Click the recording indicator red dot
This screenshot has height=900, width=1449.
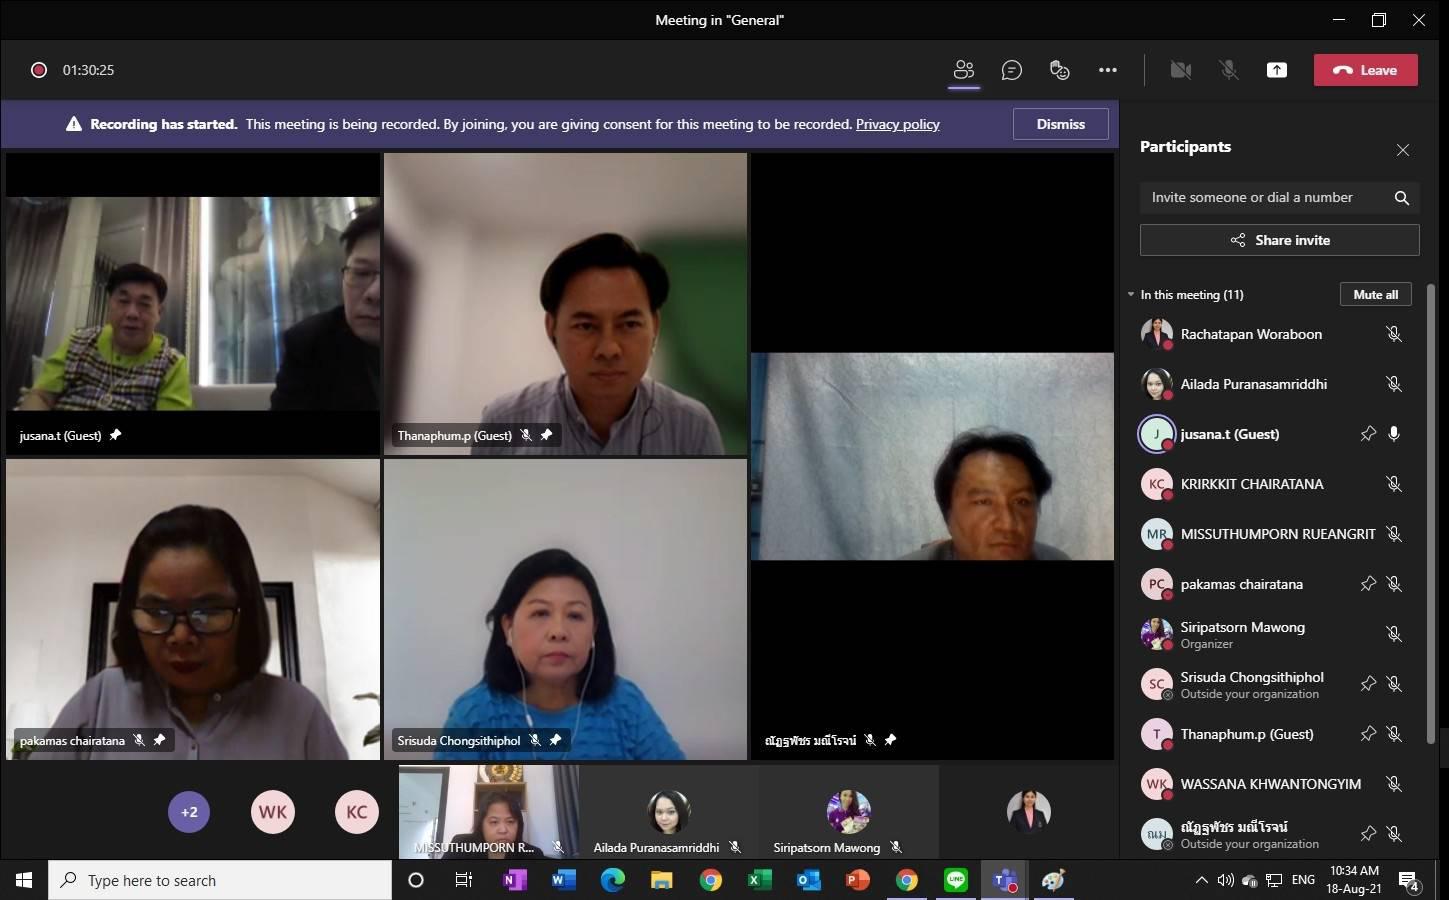[x=39, y=70]
